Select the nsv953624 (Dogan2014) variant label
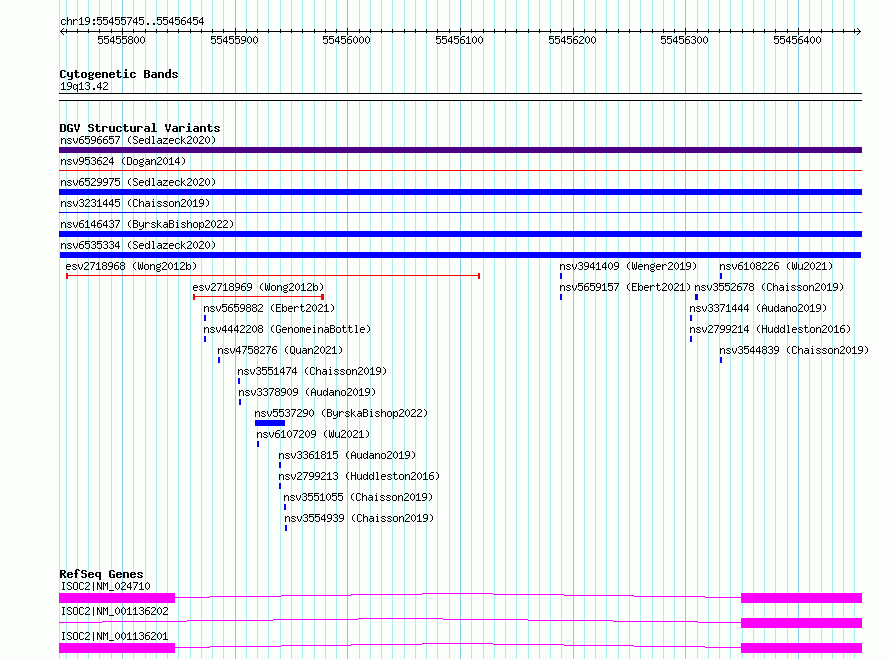This screenshot has width=890, height=659. click(123, 161)
